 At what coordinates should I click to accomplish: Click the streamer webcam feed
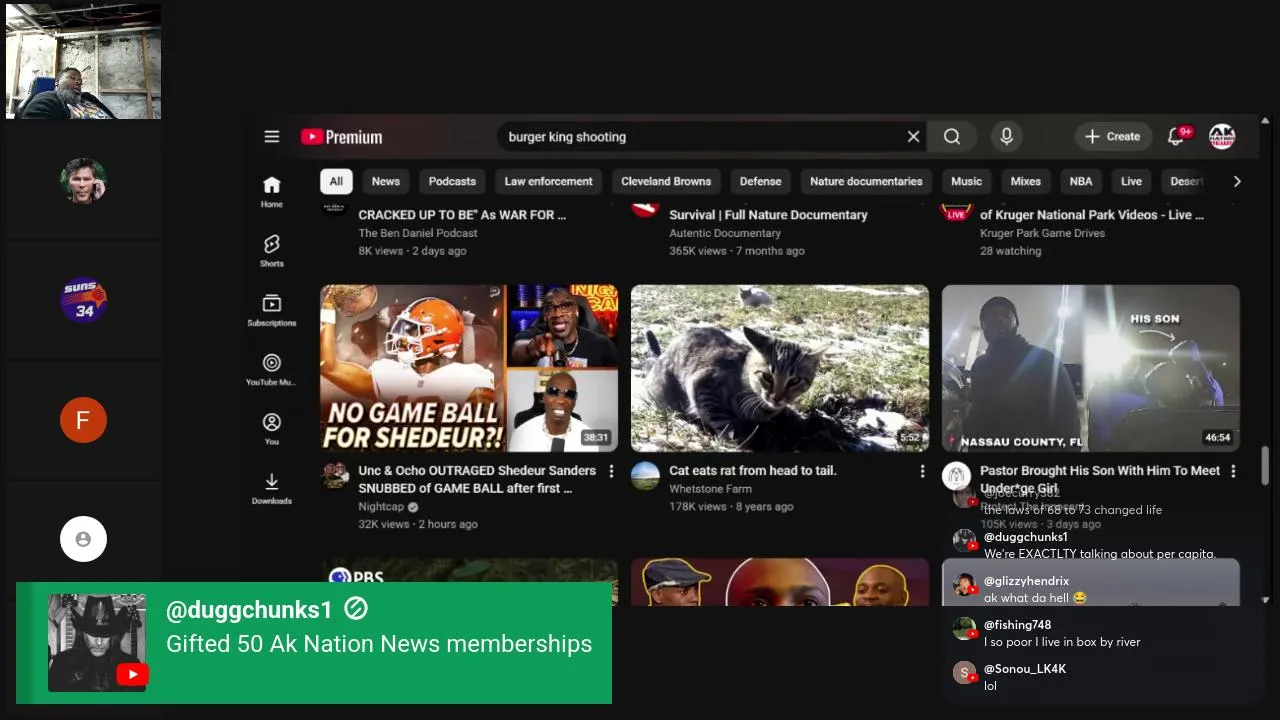pyautogui.click(x=83, y=62)
